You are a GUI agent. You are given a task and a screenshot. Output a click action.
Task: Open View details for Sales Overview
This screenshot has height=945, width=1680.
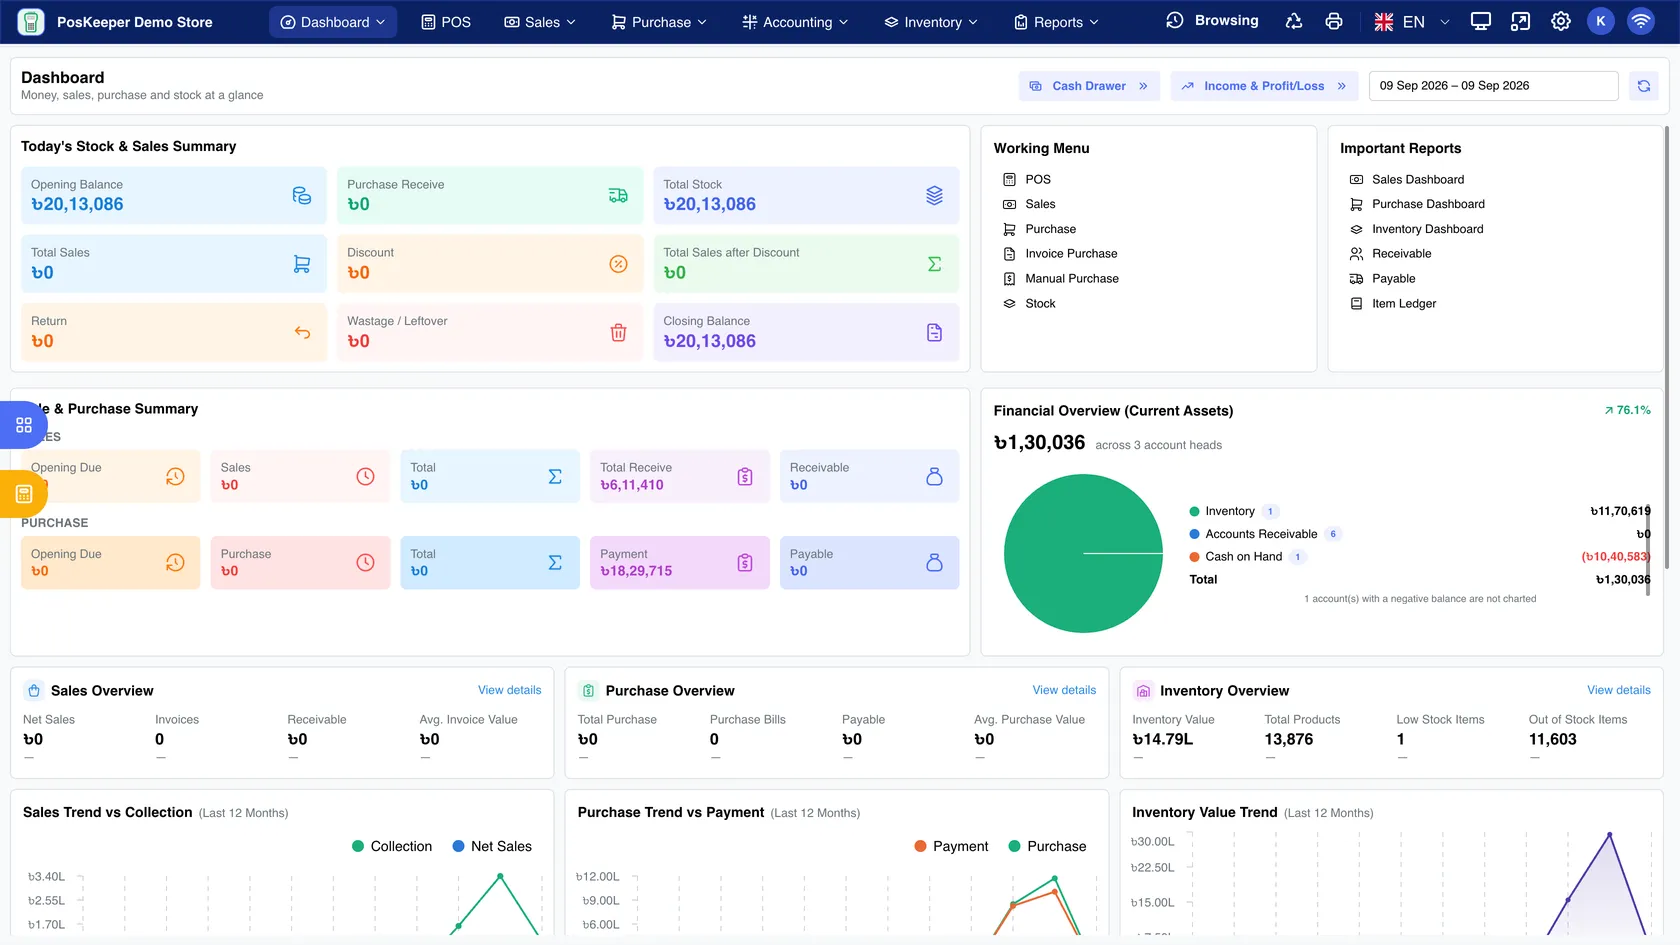510,691
